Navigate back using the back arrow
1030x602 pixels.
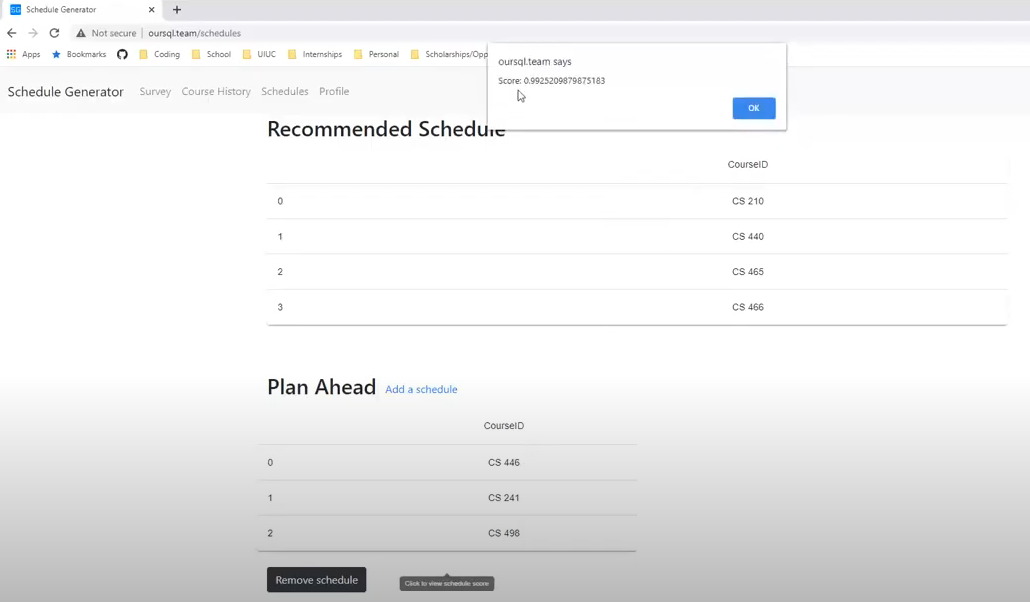pos(10,32)
